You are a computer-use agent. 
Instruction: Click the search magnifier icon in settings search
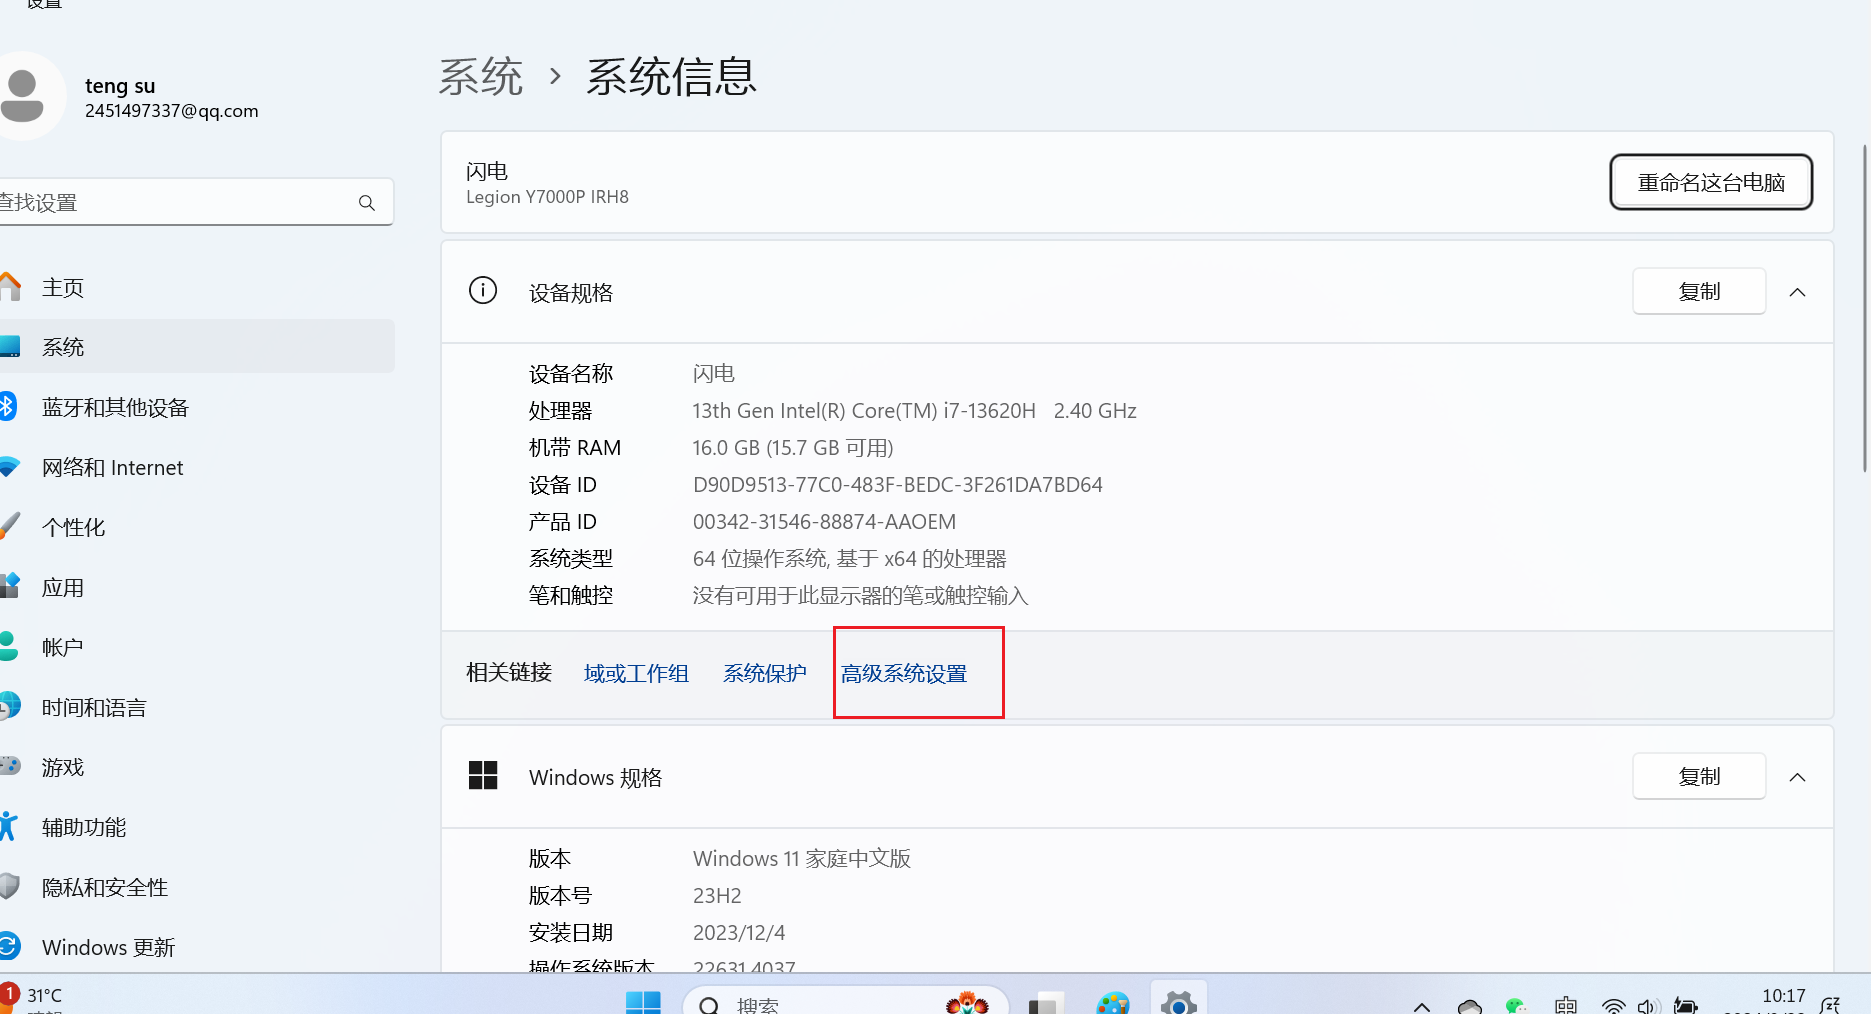(x=367, y=203)
